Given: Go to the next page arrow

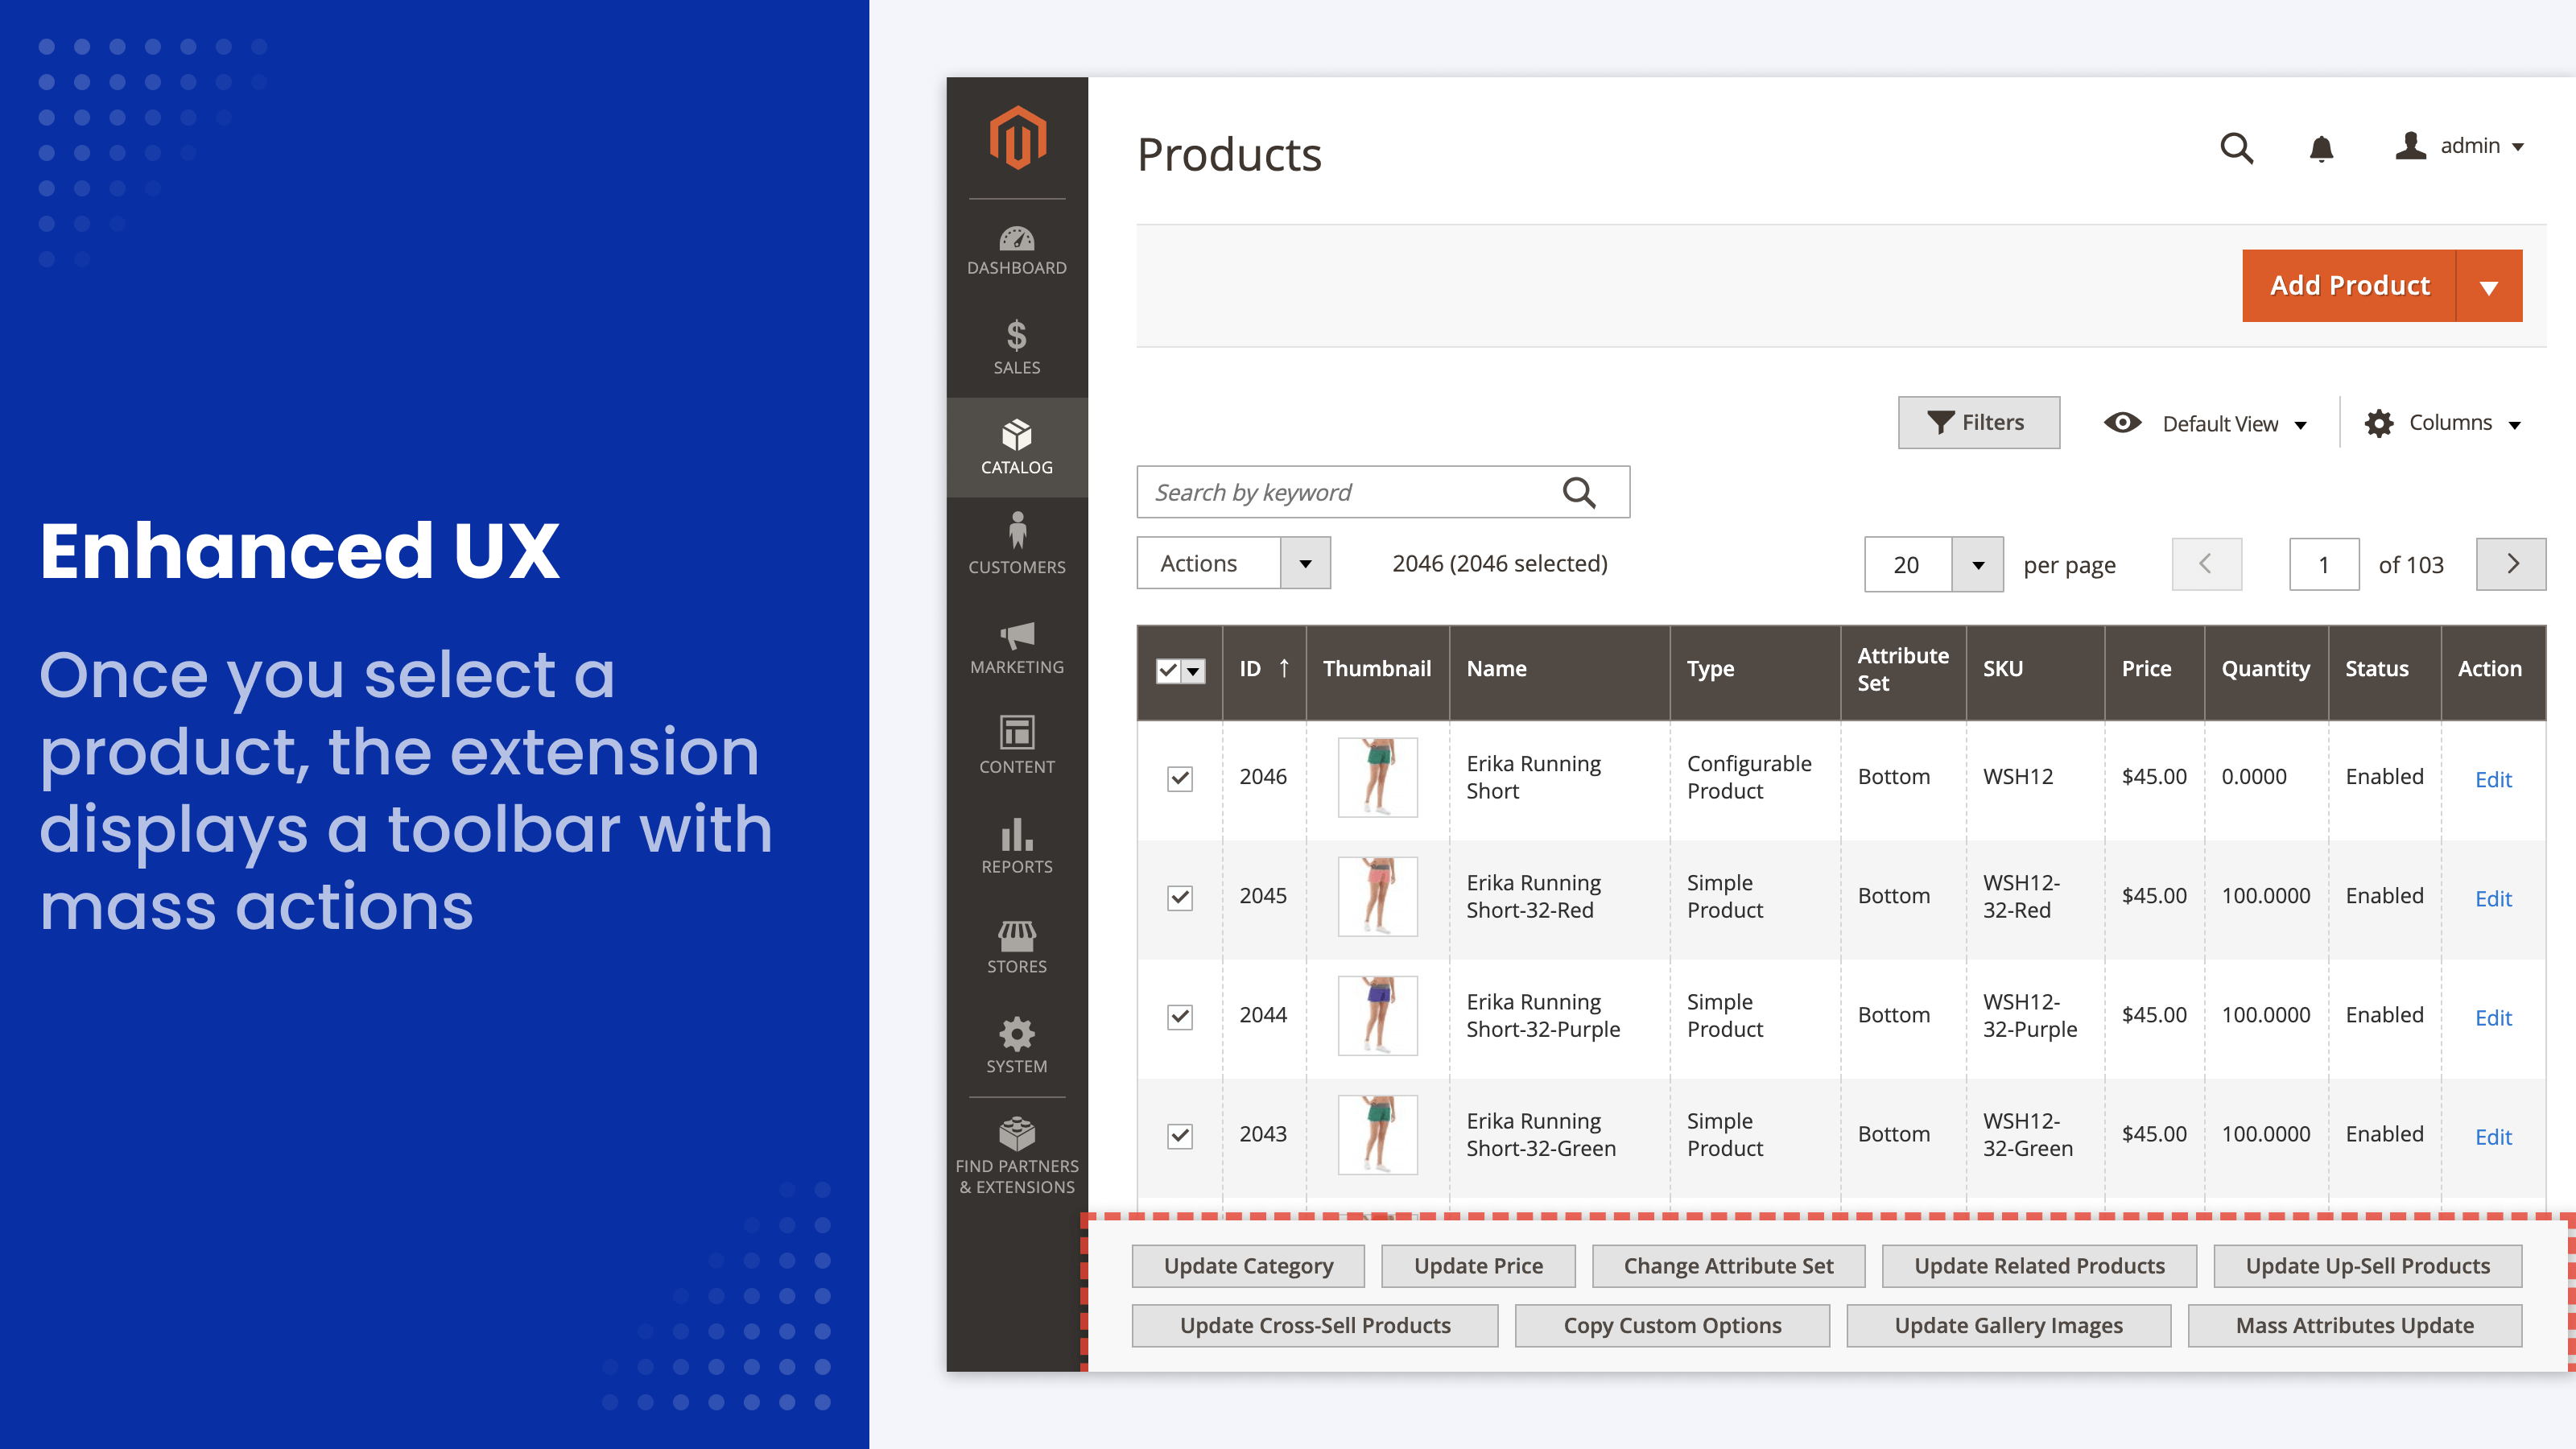Looking at the screenshot, I should pyautogui.click(x=2511, y=564).
